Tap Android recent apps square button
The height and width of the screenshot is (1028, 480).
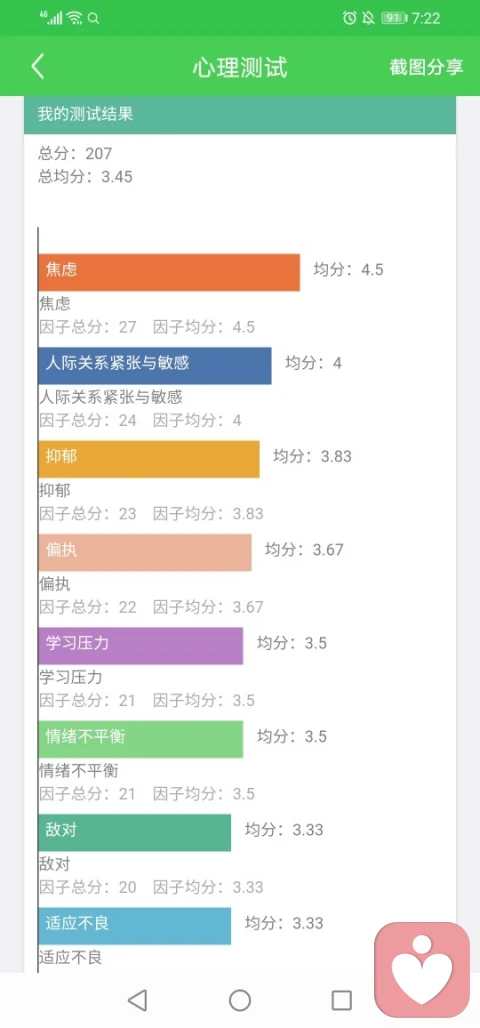pos(342,1000)
